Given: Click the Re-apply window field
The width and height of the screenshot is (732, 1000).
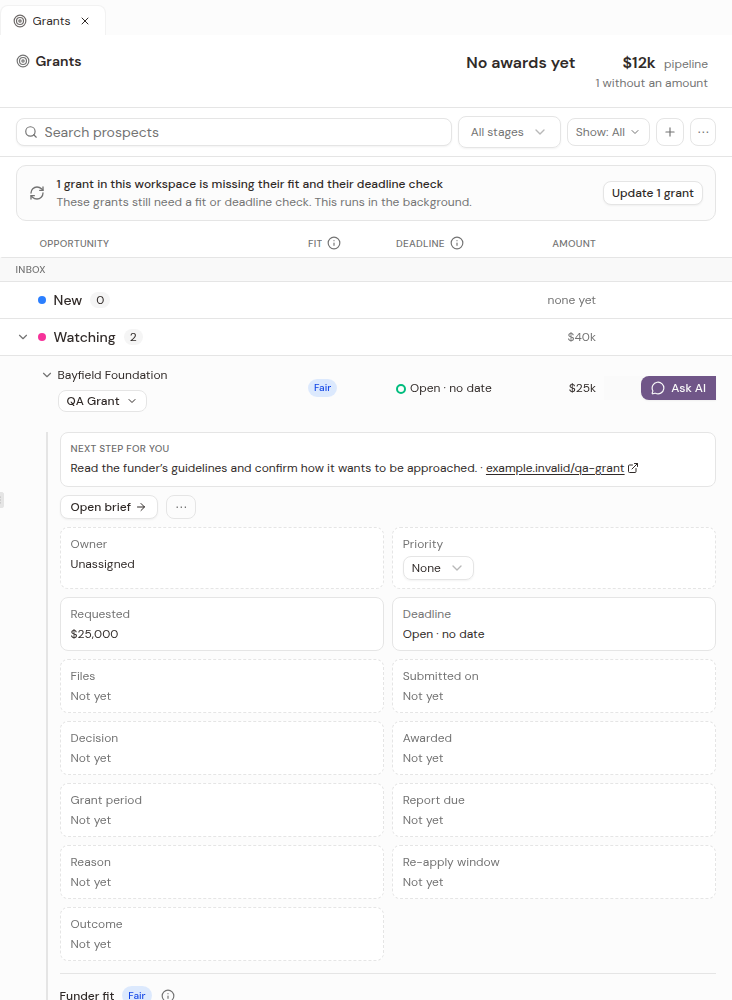Looking at the screenshot, I should [553, 872].
